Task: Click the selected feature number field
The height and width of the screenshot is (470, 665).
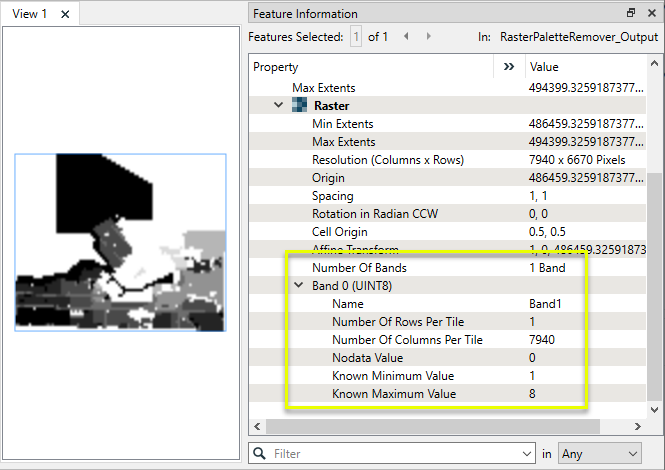Action: pyautogui.click(x=356, y=37)
